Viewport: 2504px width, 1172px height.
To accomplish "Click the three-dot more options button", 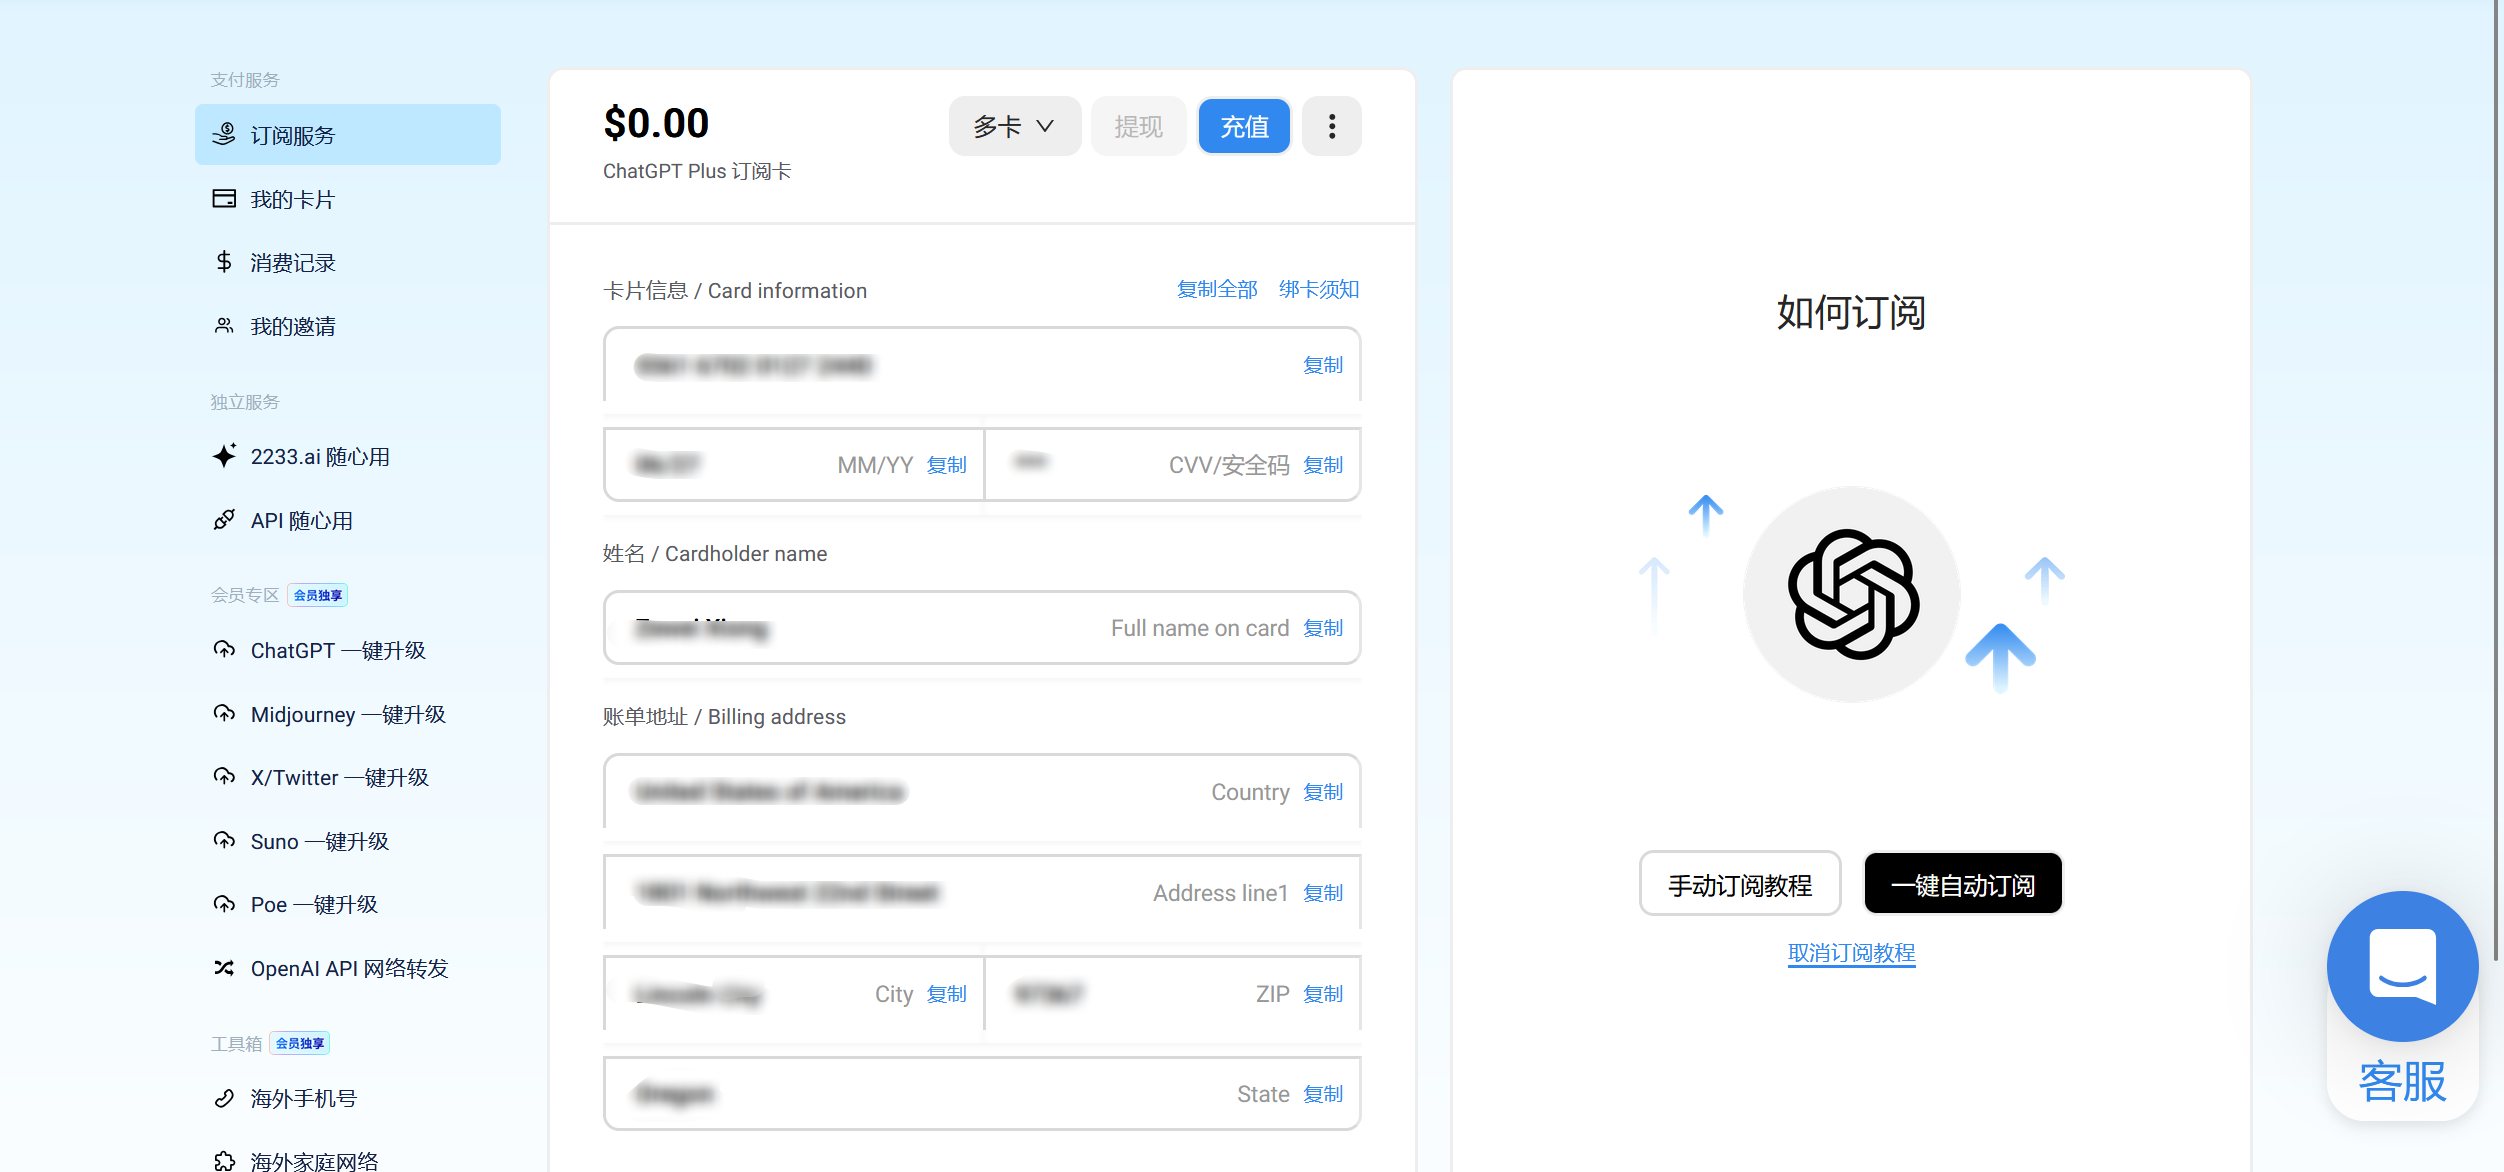I will tap(1331, 126).
